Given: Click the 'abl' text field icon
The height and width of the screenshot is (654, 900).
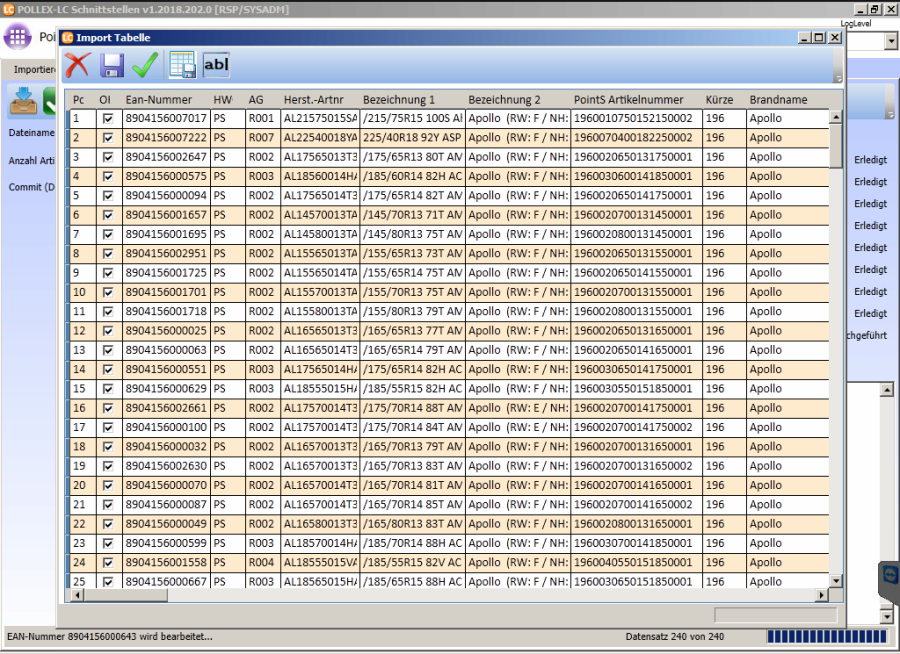Looking at the screenshot, I should [x=216, y=65].
